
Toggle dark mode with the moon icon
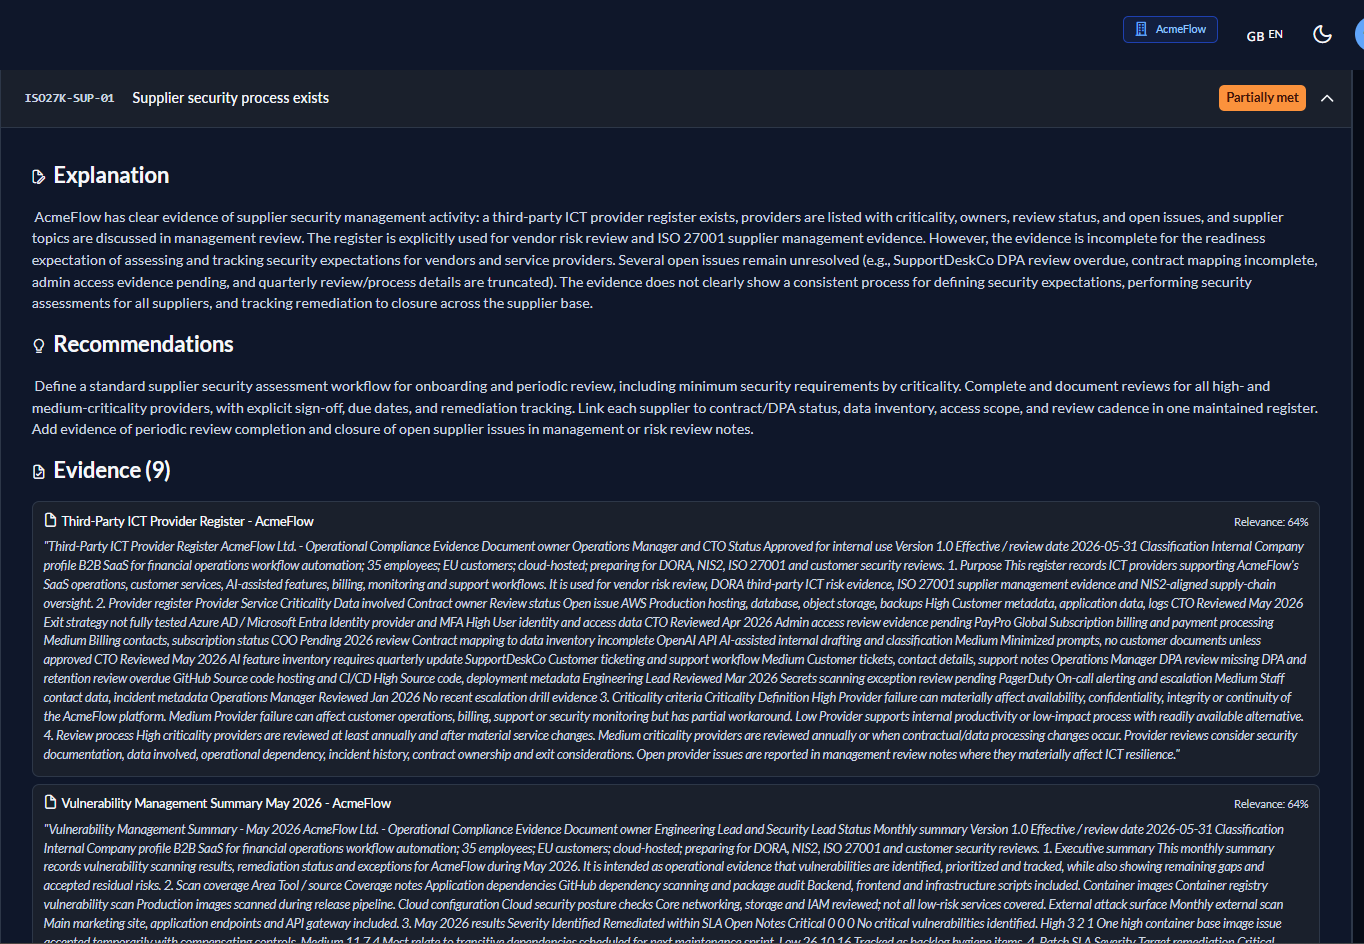click(x=1322, y=35)
